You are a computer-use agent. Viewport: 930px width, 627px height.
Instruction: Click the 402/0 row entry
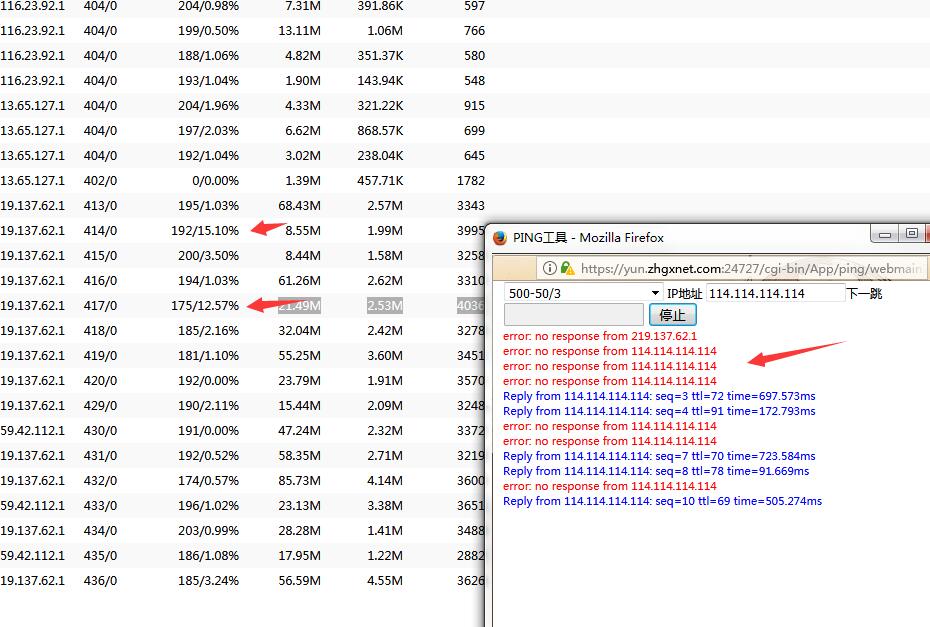tap(100, 180)
